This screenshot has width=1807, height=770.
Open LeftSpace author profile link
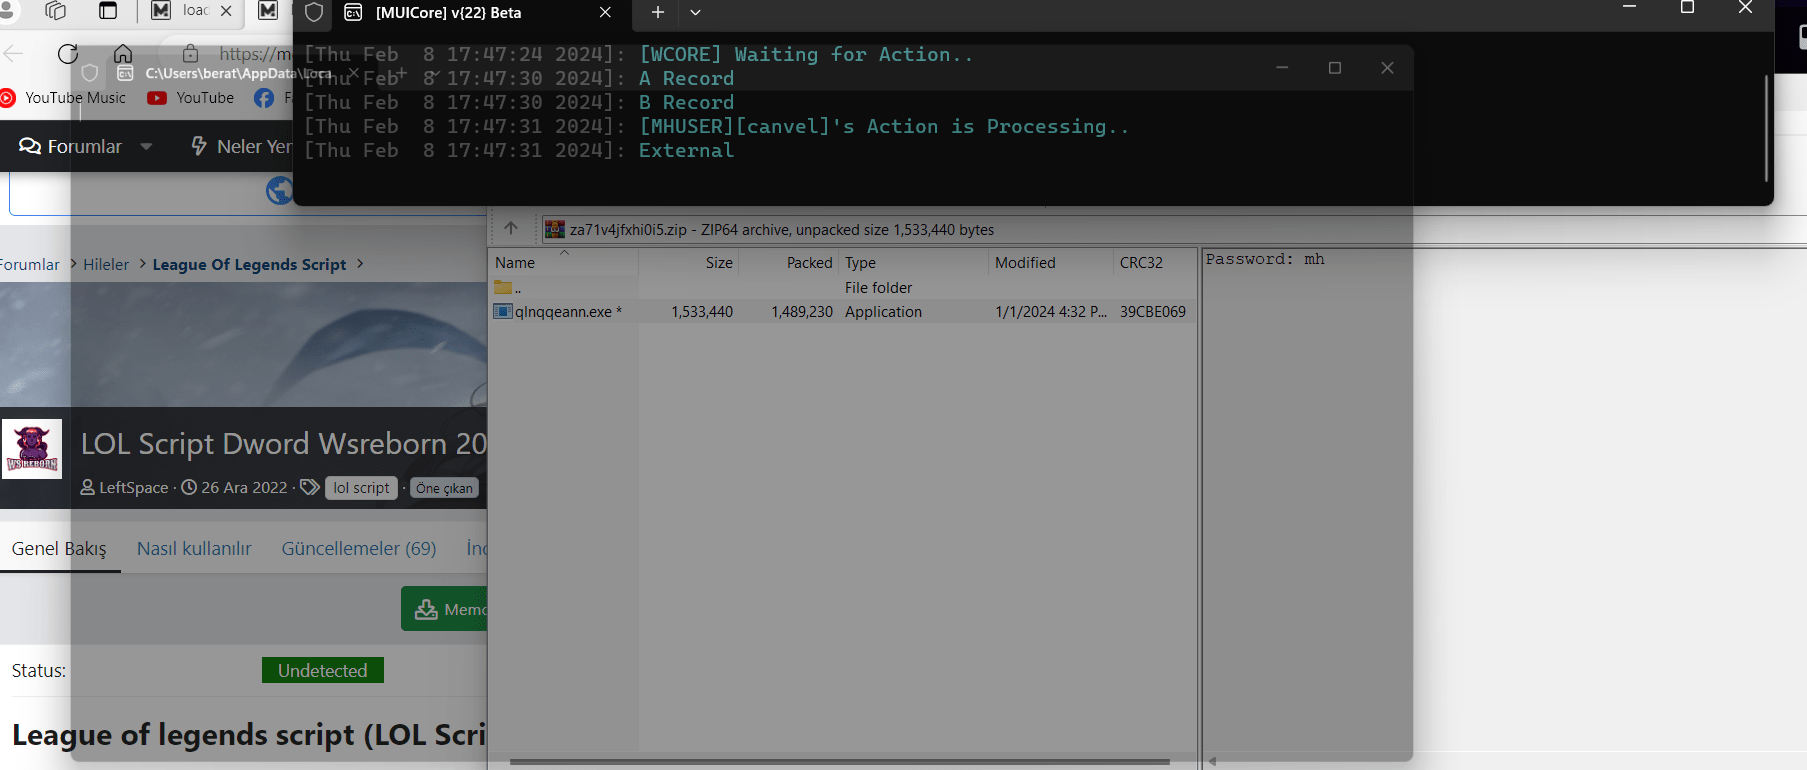coord(133,488)
